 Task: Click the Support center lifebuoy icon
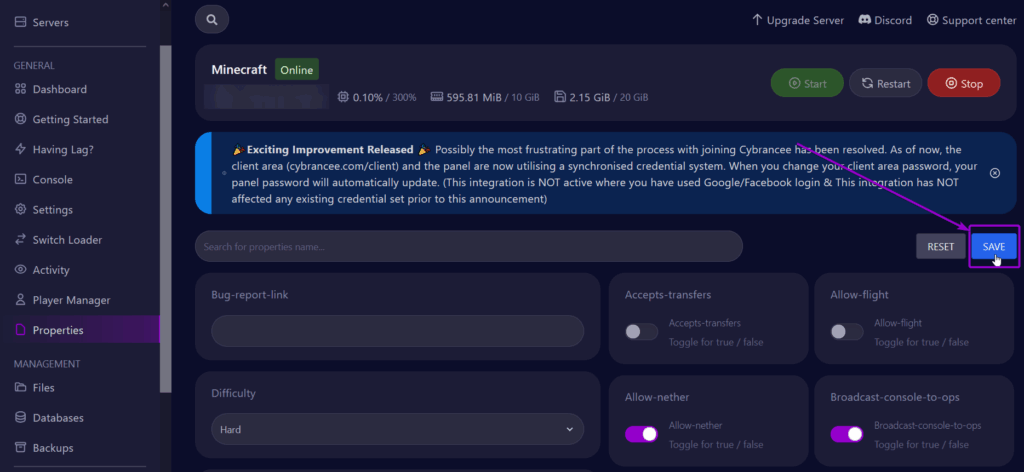point(933,20)
